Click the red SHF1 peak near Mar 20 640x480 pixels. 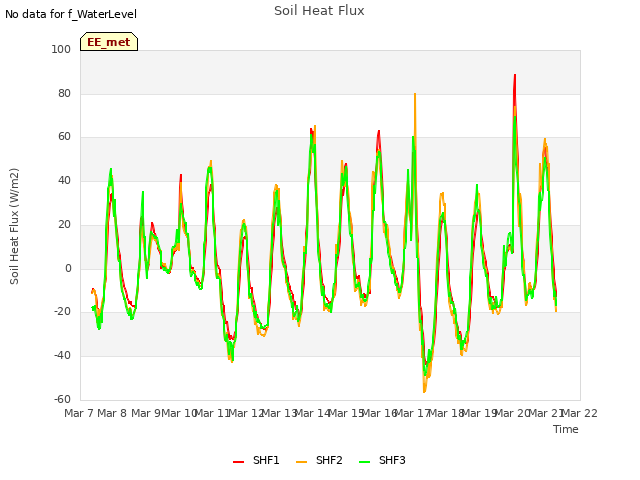[515, 76]
